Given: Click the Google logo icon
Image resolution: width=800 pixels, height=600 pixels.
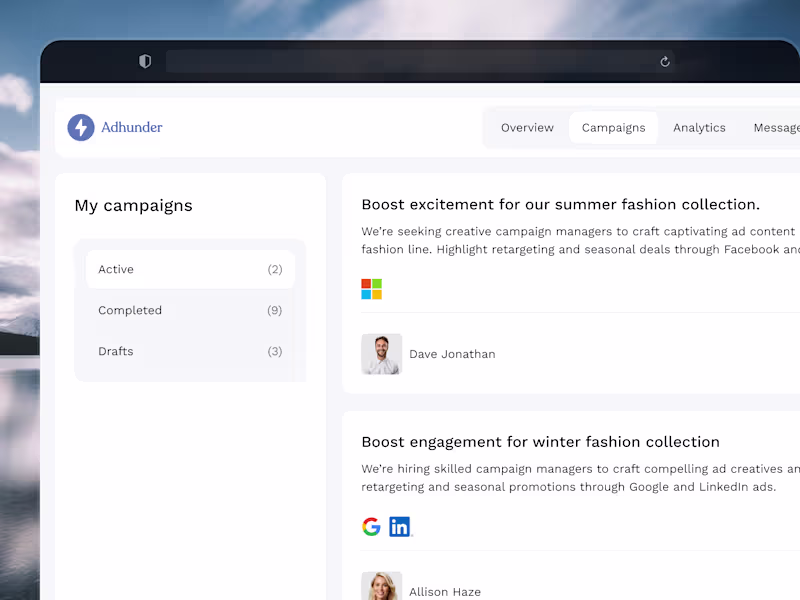Looking at the screenshot, I should click(x=371, y=527).
